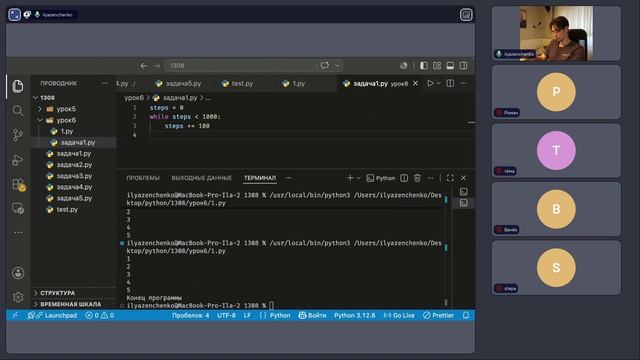This screenshot has width=640, height=360.
Task: Open Explorer panel actions ellipsis
Action: click(104, 83)
